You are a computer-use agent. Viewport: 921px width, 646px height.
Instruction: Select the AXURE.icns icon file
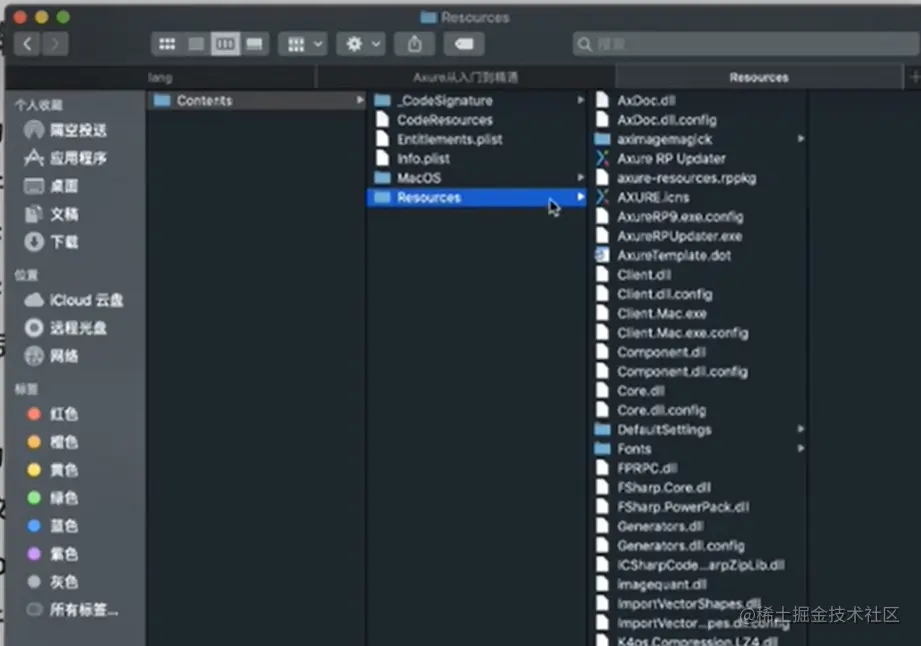click(603, 197)
